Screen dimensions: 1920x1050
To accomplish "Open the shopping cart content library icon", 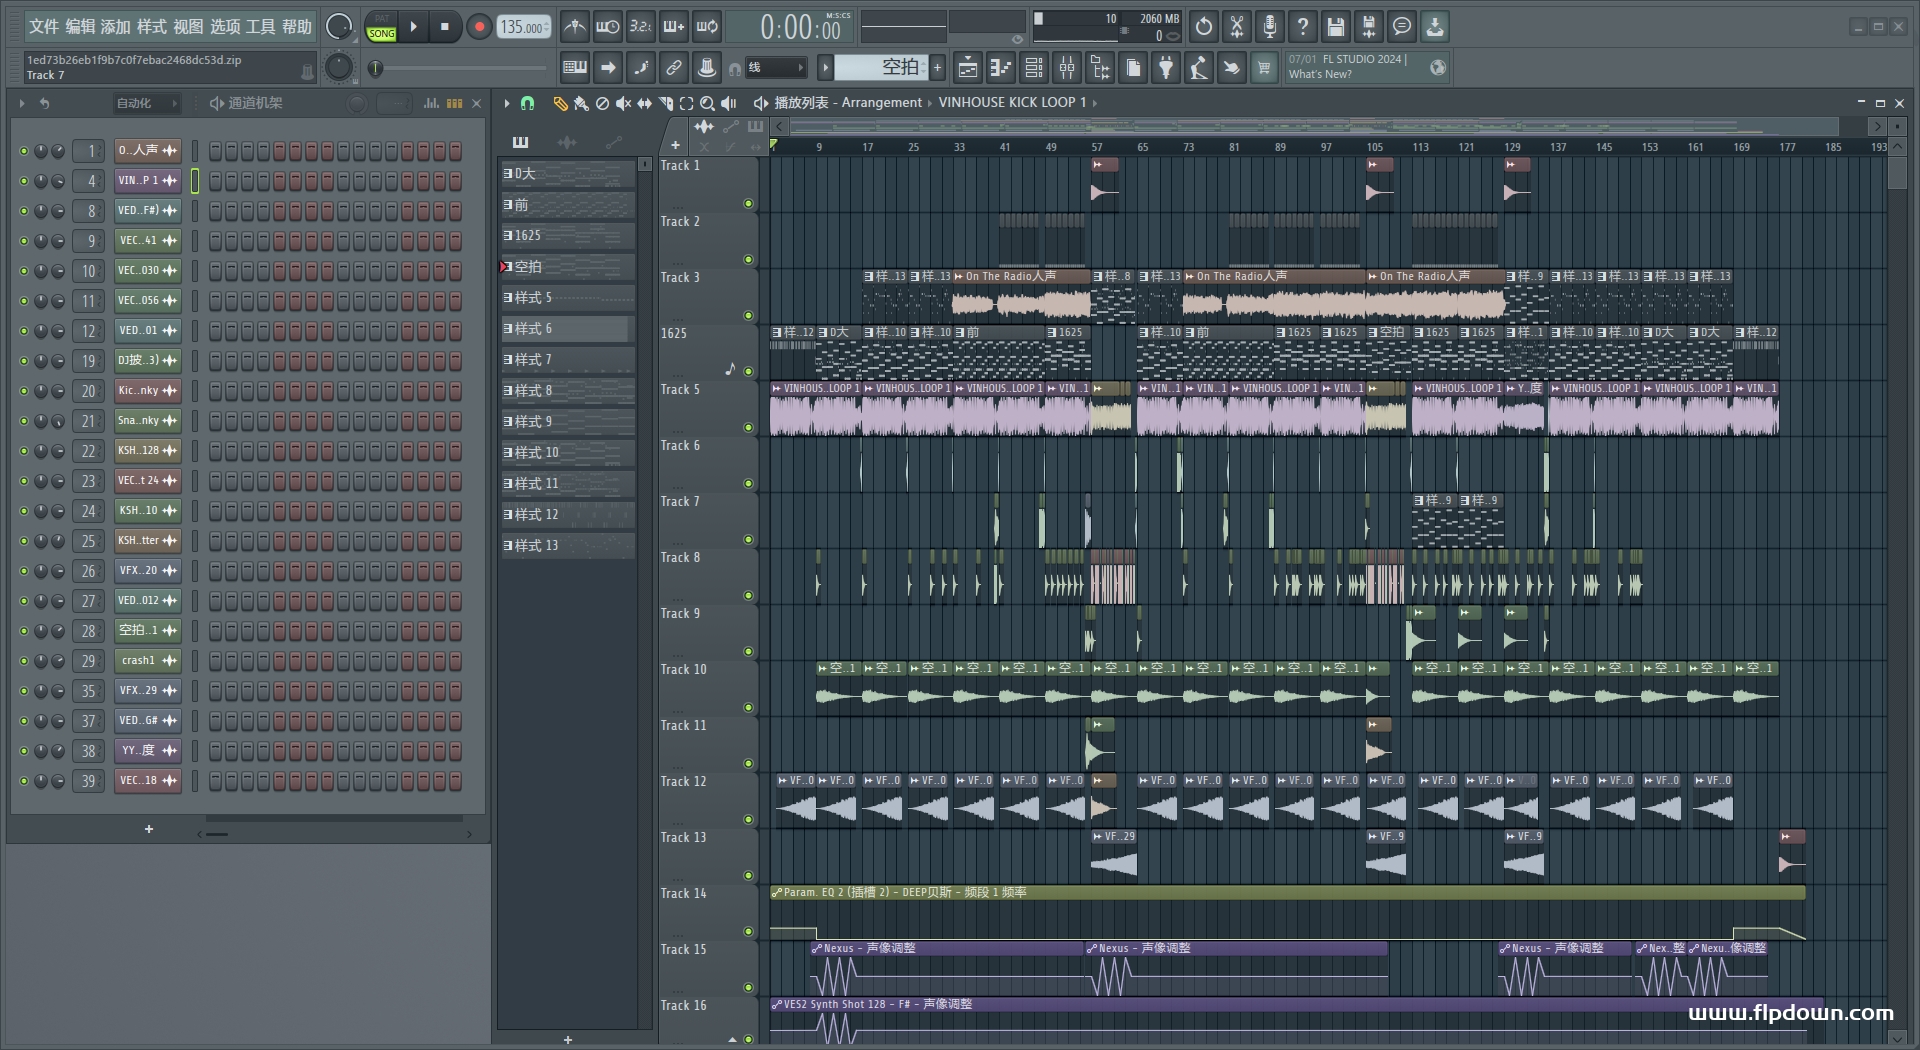I will pyautogui.click(x=1264, y=67).
